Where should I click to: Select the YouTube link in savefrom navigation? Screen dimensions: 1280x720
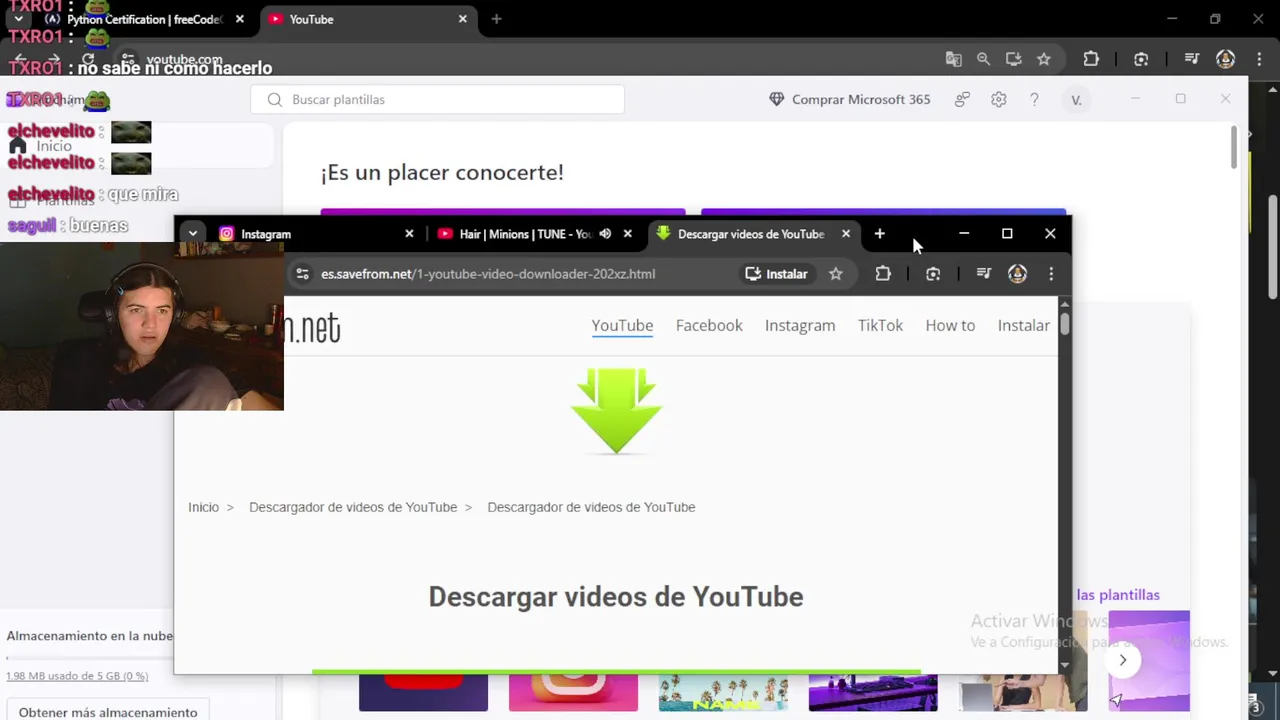point(622,325)
